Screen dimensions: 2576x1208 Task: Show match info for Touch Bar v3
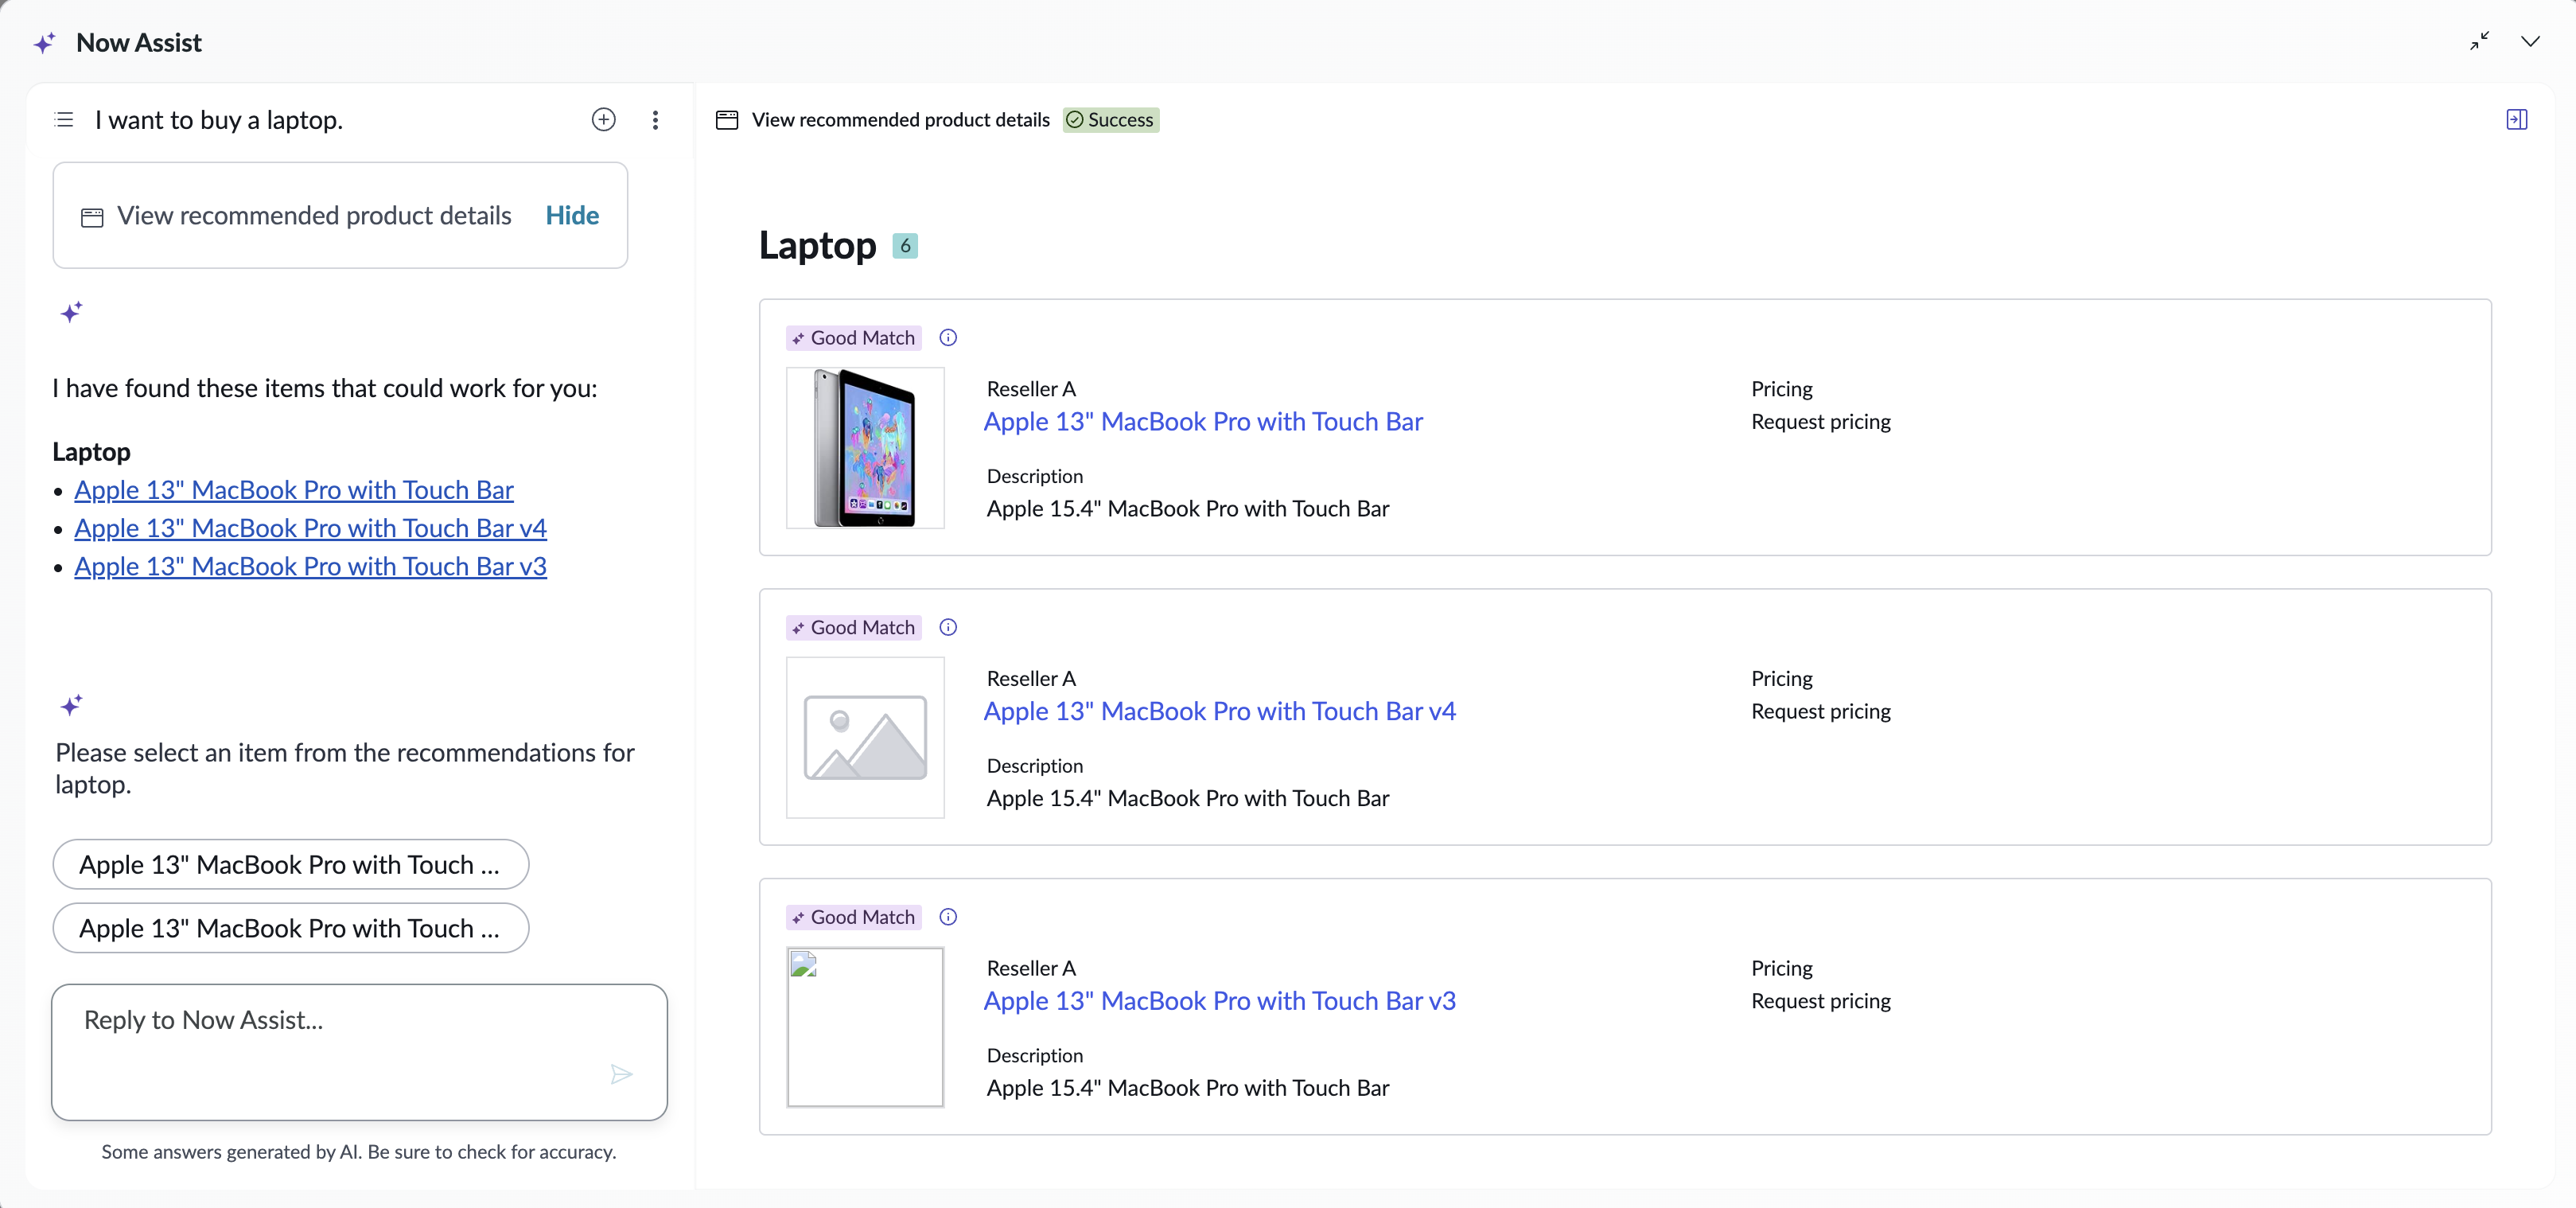pyautogui.click(x=948, y=918)
